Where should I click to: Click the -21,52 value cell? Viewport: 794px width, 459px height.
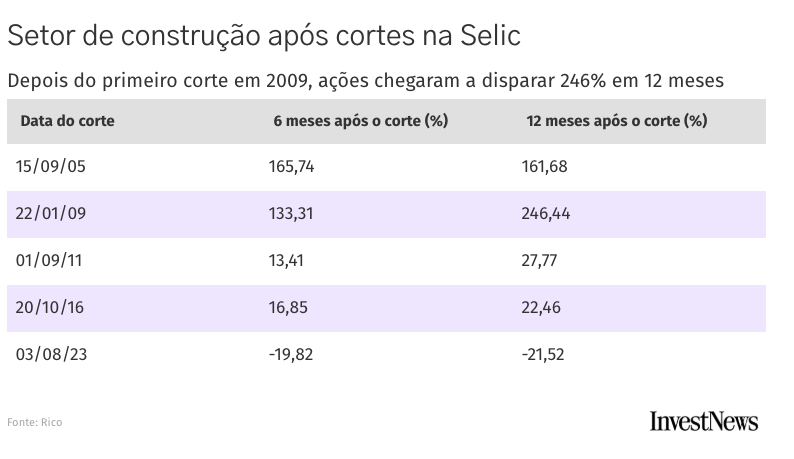click(543, 354)
